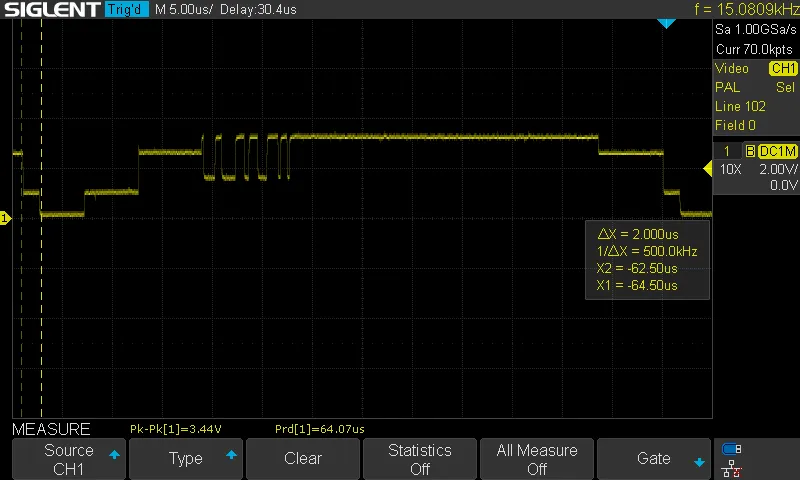The width and height of the screenshot is (800, 480).
Task: Click the USB connection status icon
Action: coord(731,449)
